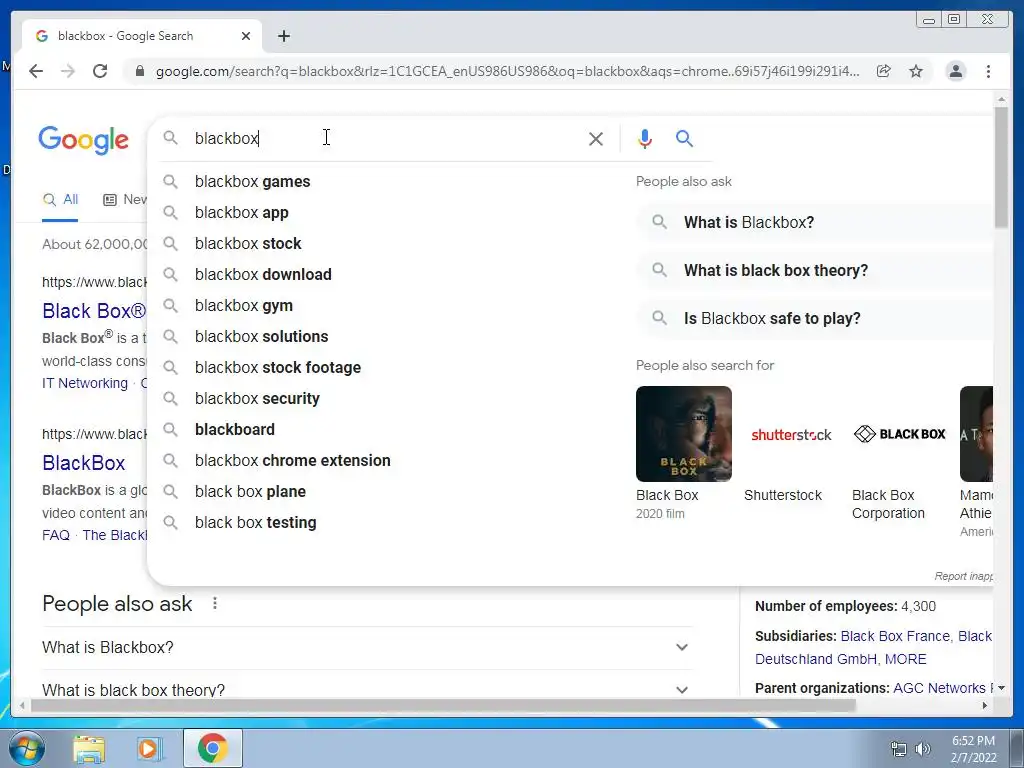Click the Report inappropriate predictions link
The width and height of the screenshot is (1024, 768).
(x=963, y=576)
